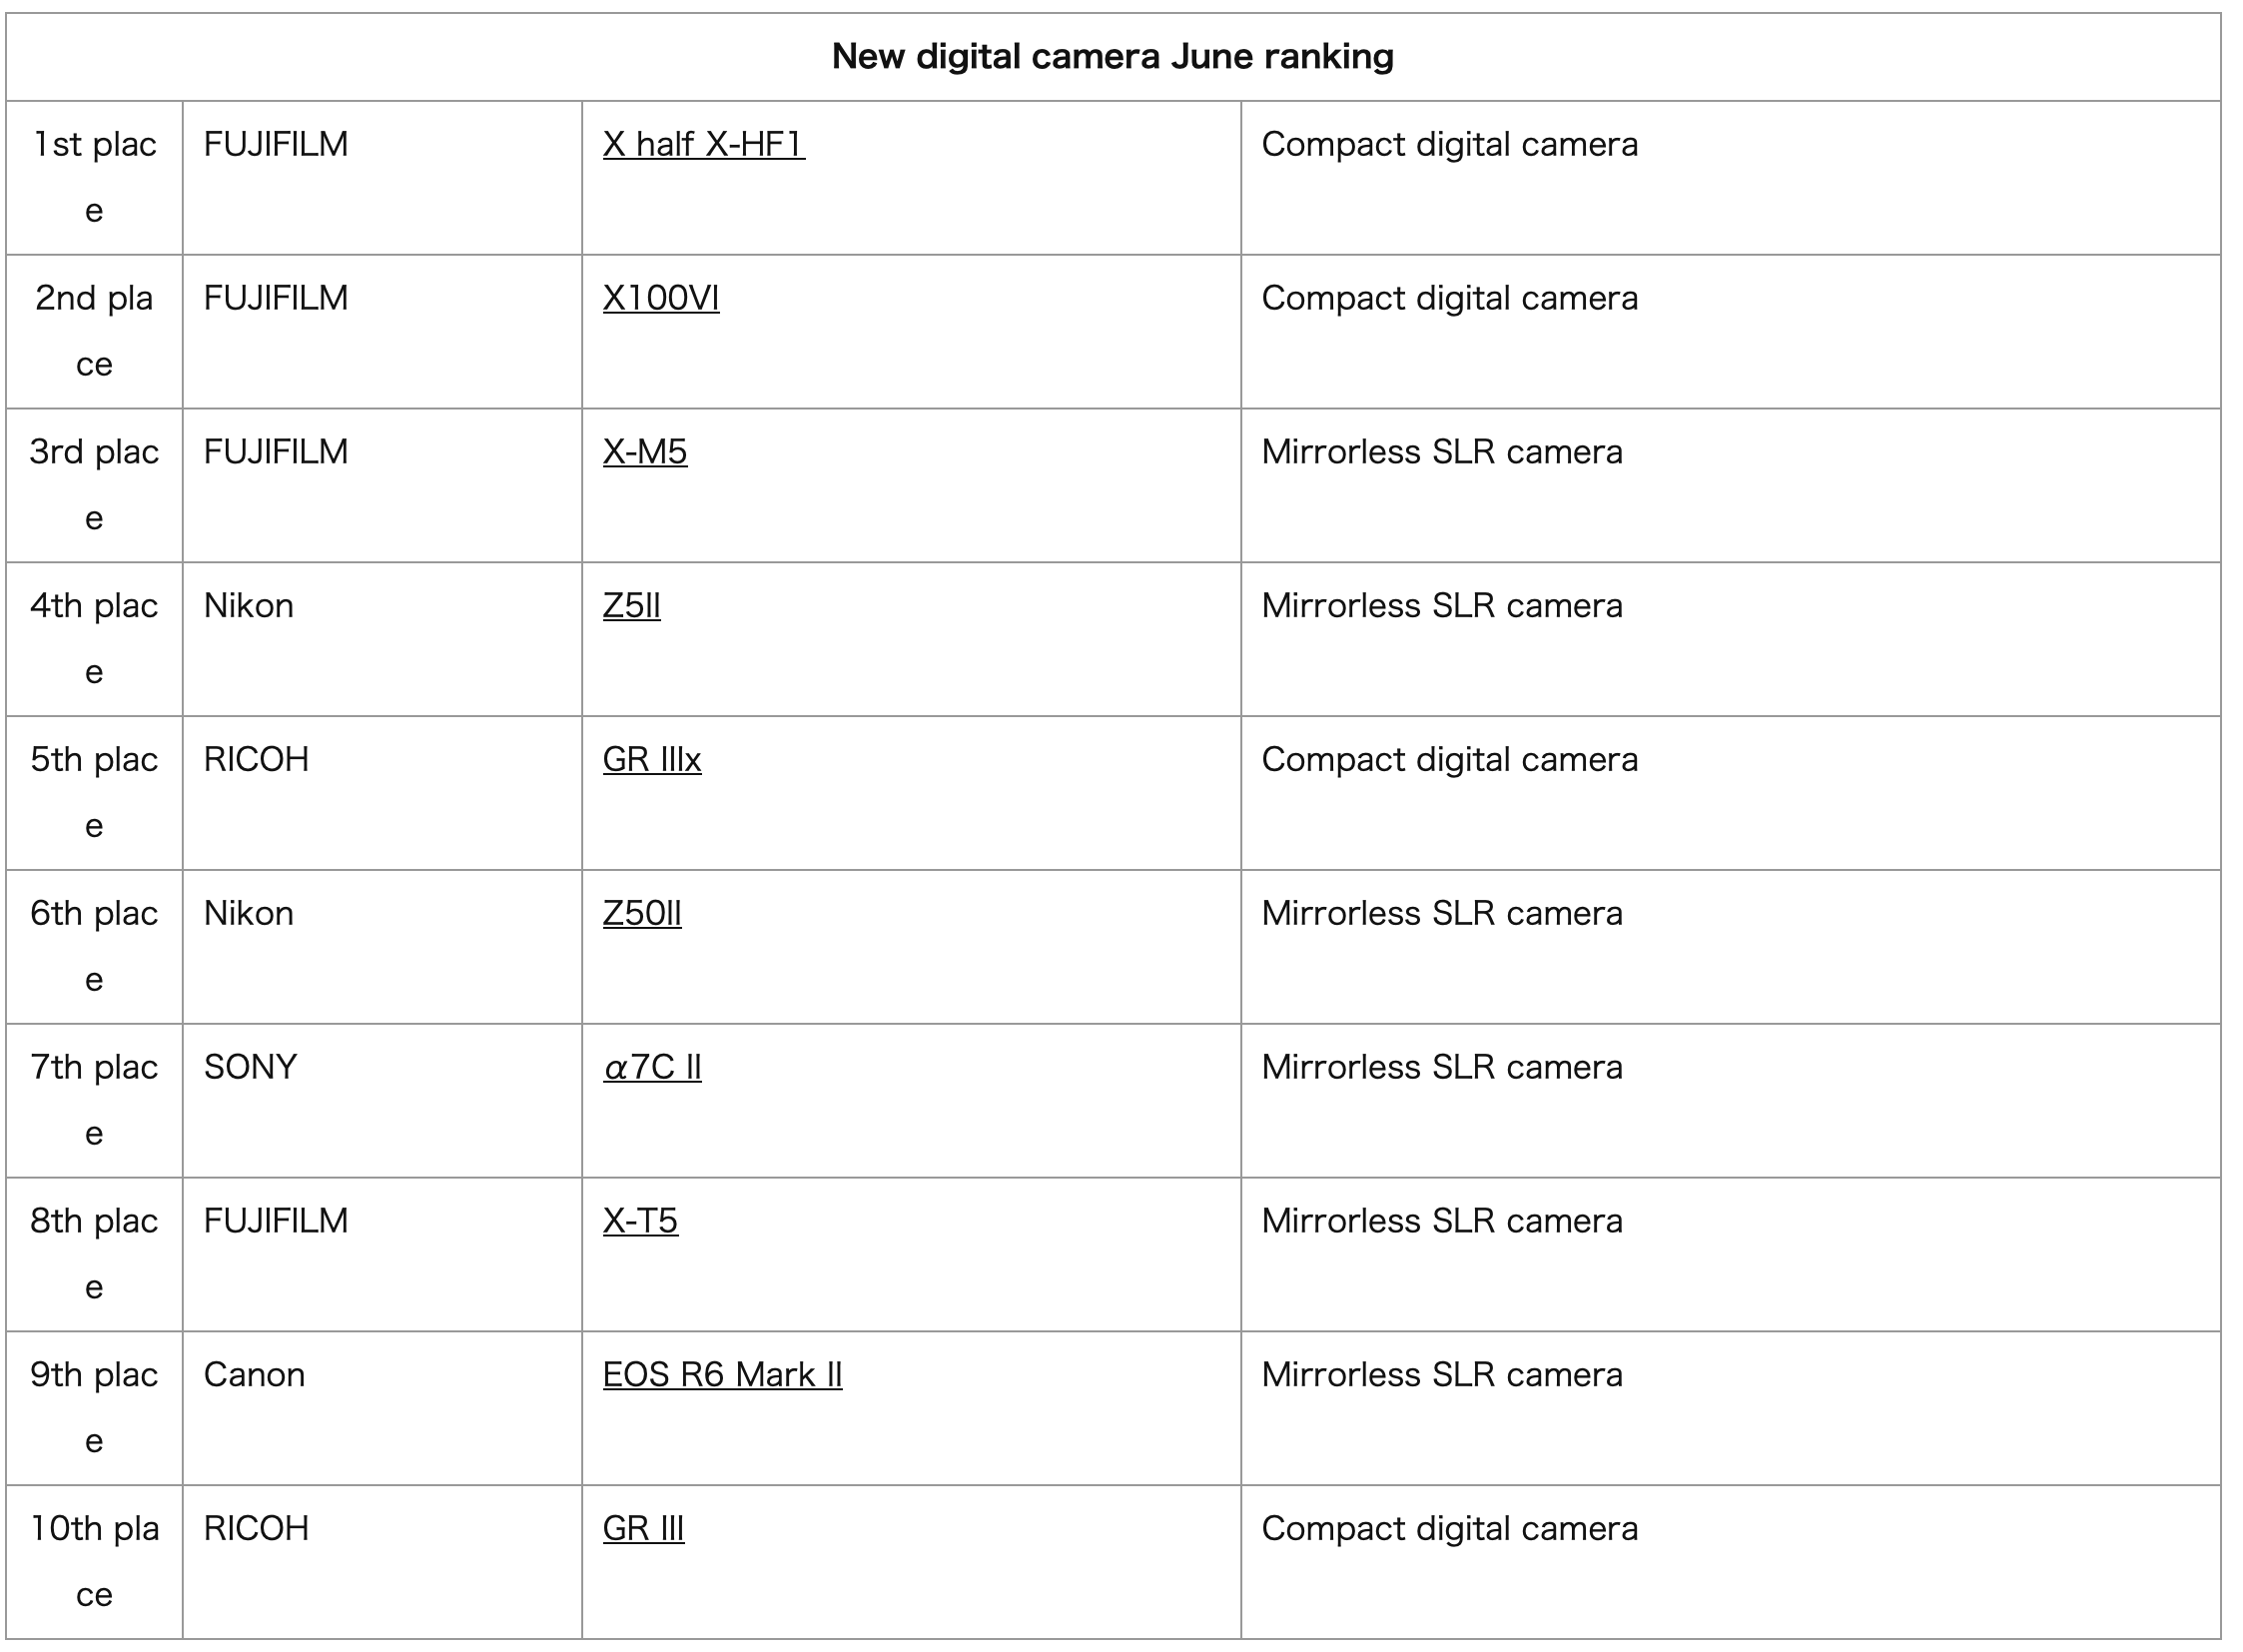Open the EOS R6 Mark II link
This screenshot has width=2243, height=1652.
tap(722, 1376)
